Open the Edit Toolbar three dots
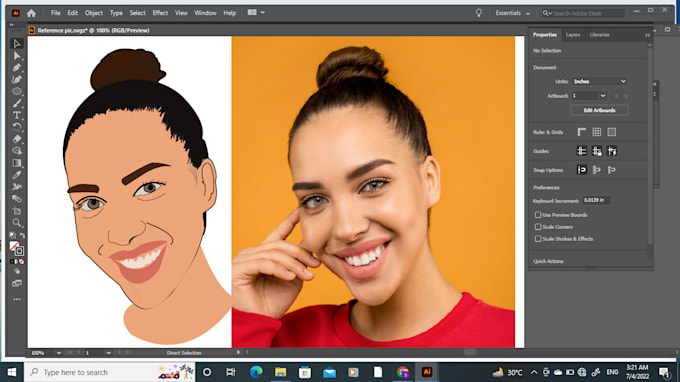This screenshot has width=680, height=382. coord(17,299)
